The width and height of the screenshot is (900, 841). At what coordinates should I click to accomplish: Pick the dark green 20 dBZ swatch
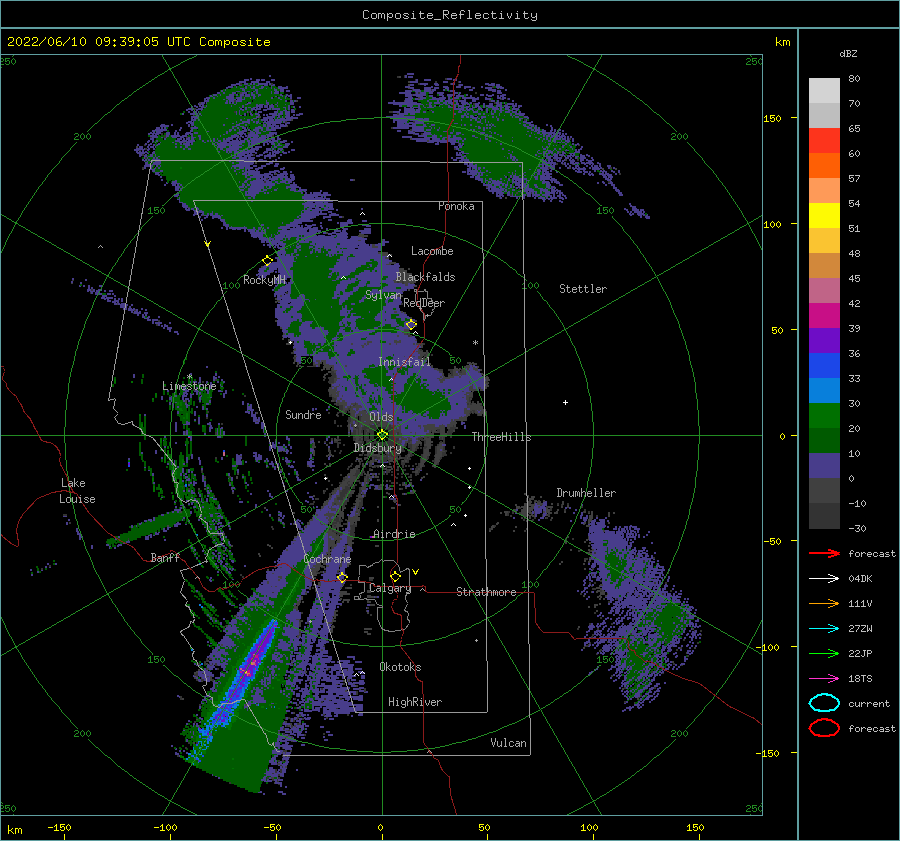click(x=824, y=440)
